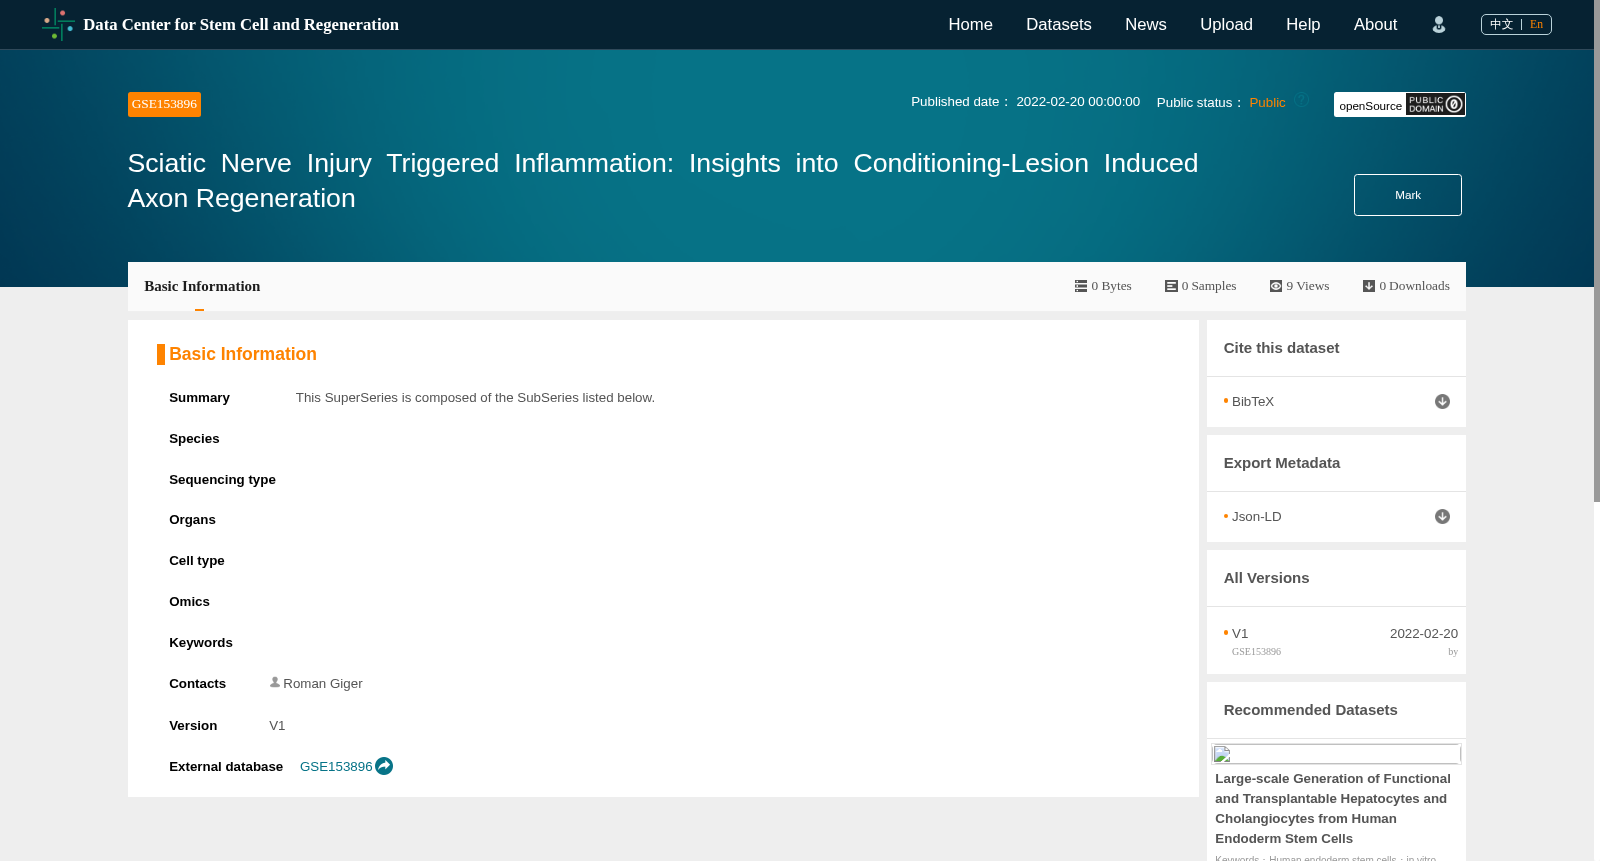Click the Version V1 value
The width and height of the screenshot is (1600, 861).
277,726
